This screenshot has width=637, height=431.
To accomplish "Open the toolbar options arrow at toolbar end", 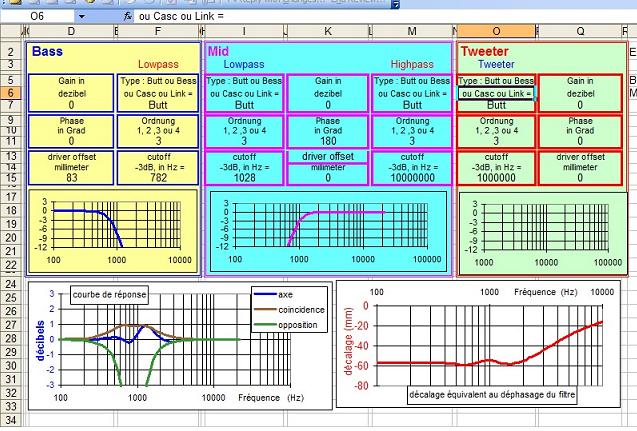I will tap(395, 4).
